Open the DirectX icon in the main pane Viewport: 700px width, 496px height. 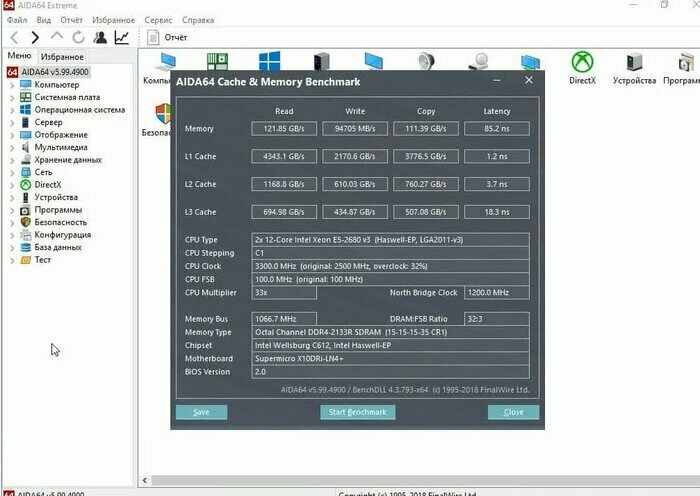pos(582,68)
